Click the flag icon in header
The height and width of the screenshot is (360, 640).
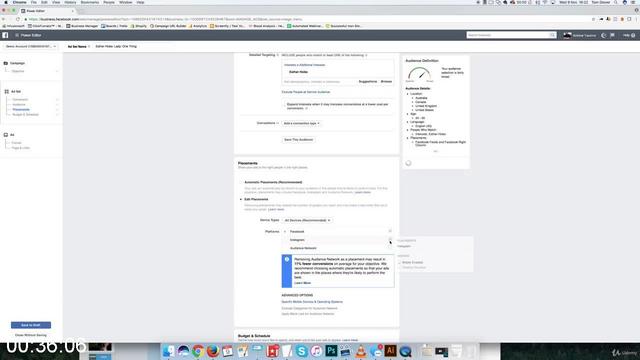tap(612, 36)
